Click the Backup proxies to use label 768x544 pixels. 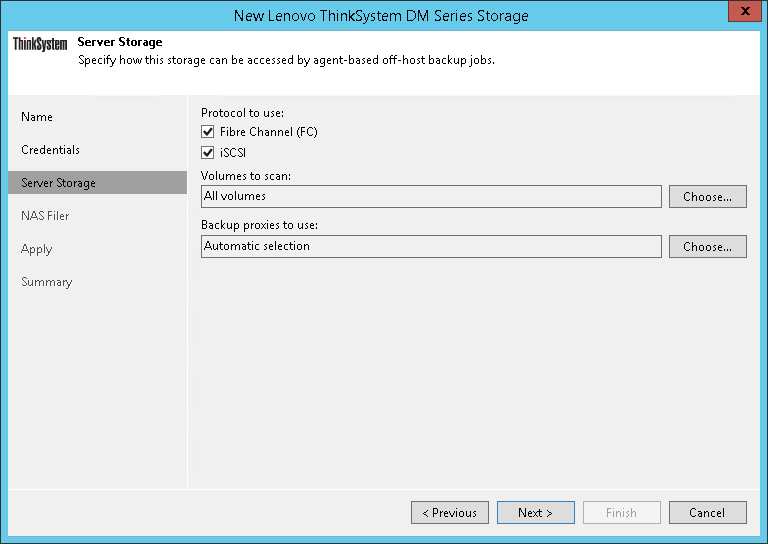click(x=260, y=225)
